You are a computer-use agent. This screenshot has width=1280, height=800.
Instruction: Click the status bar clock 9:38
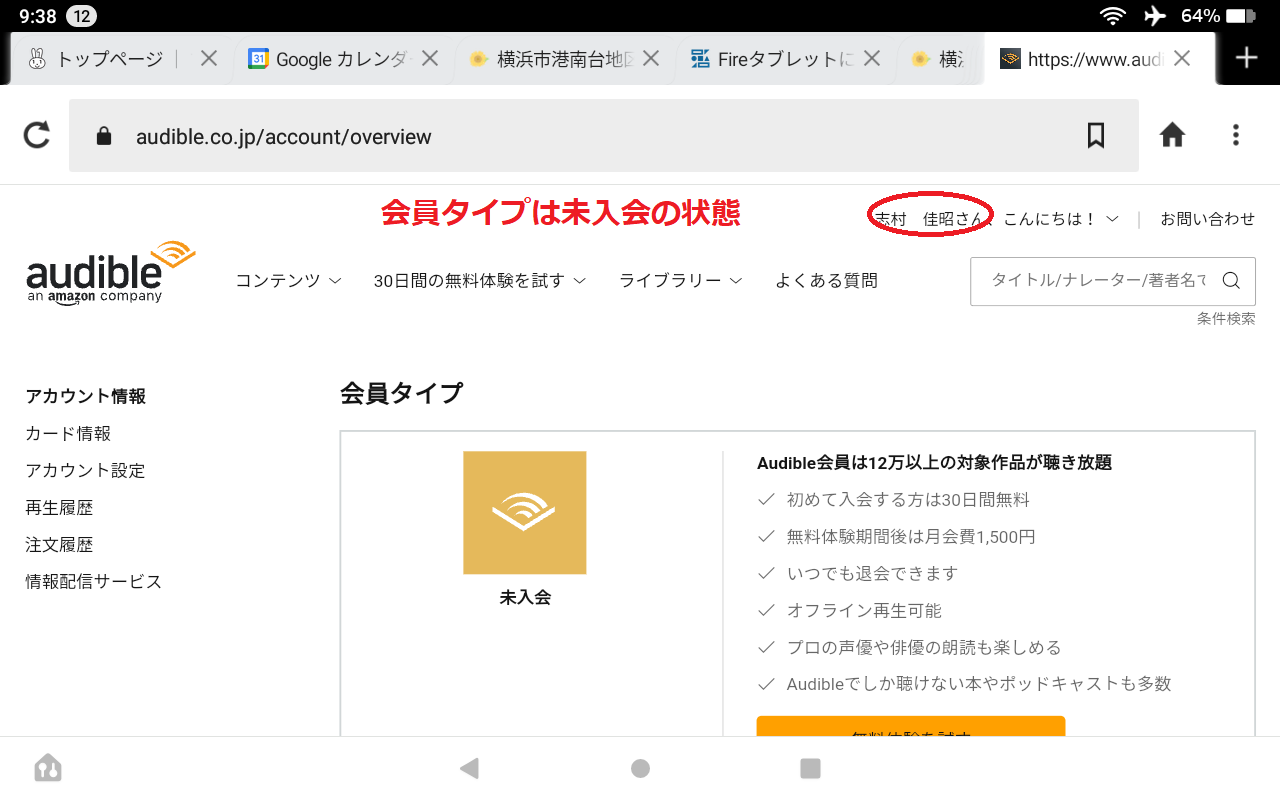click(x=38, y=16)
